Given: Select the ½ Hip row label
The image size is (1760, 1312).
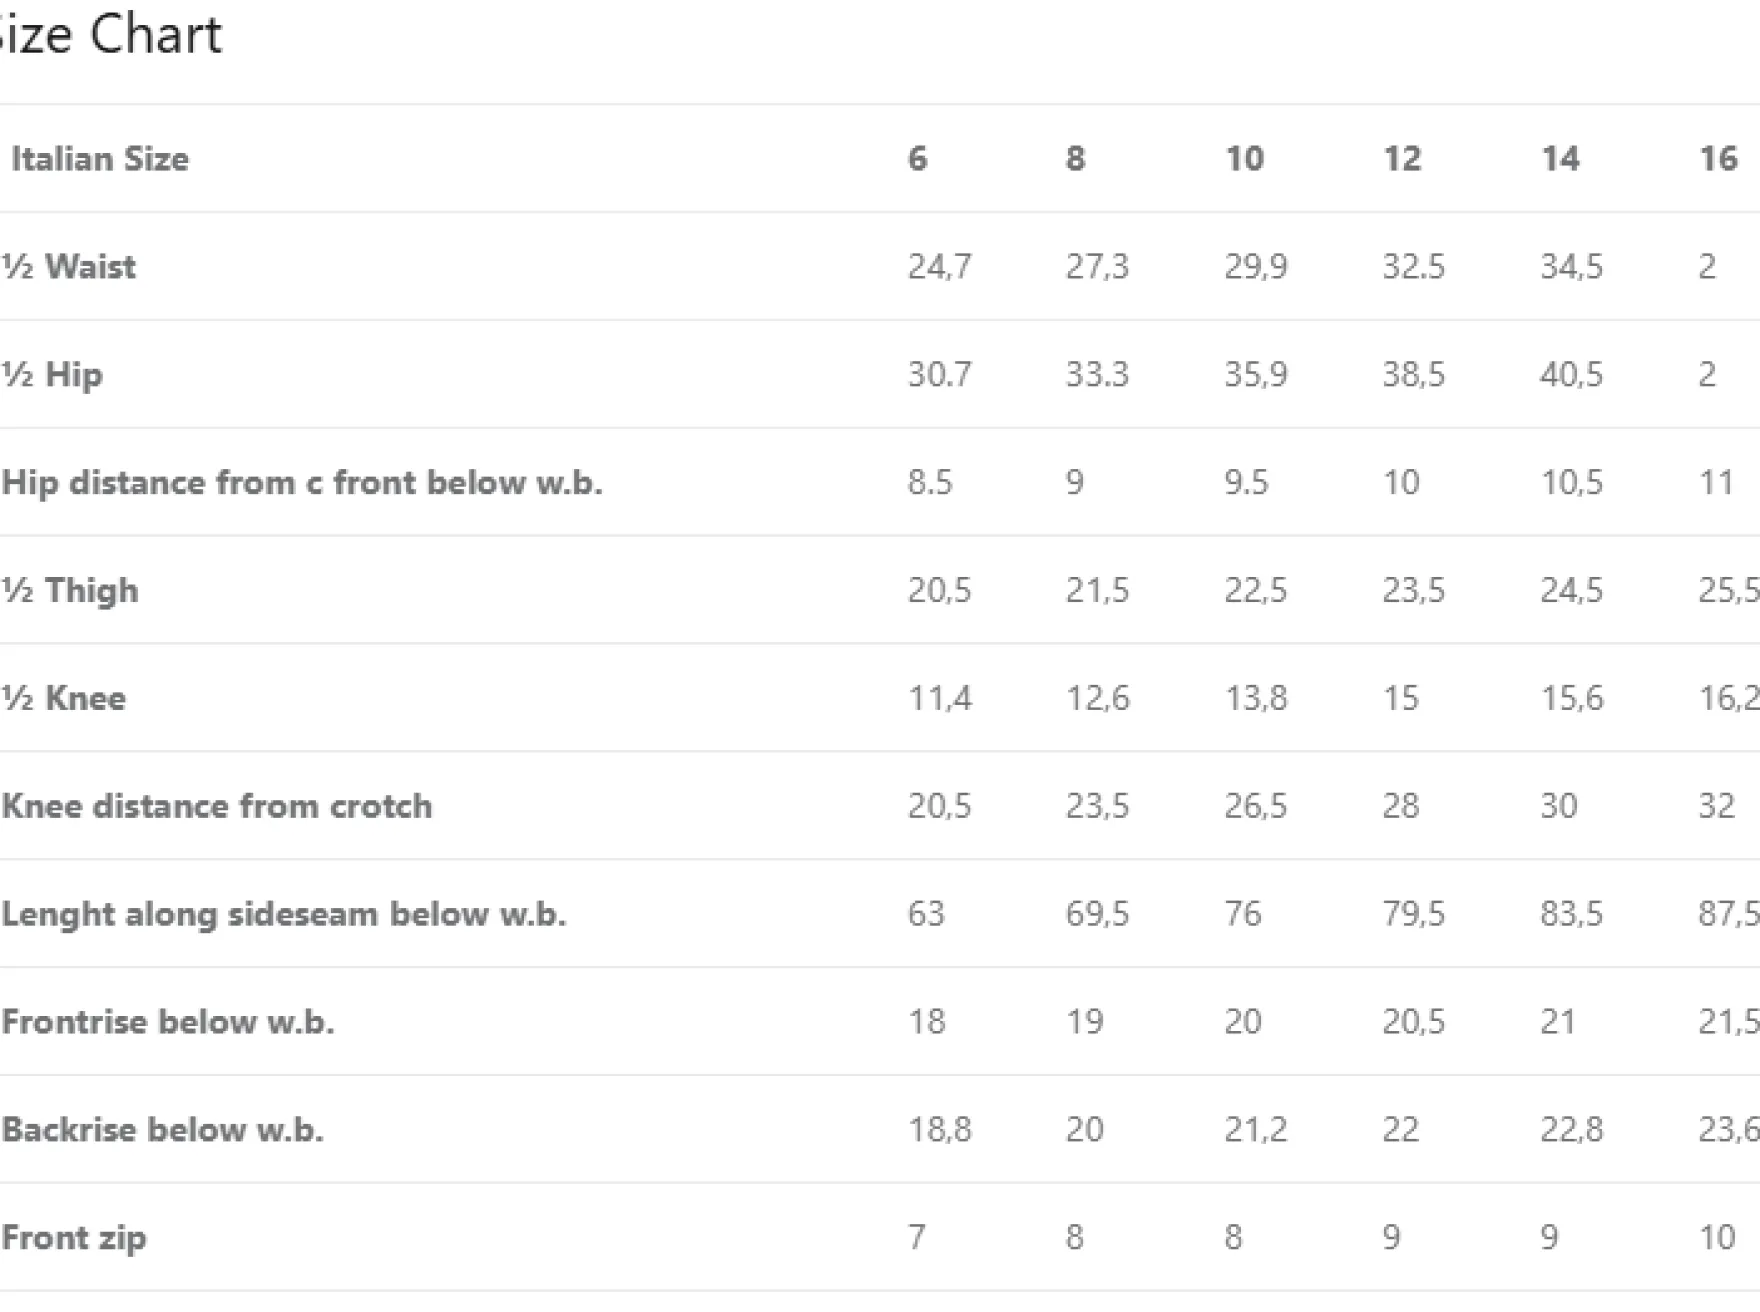Looking at the screenshot, I should coord(52,375).
